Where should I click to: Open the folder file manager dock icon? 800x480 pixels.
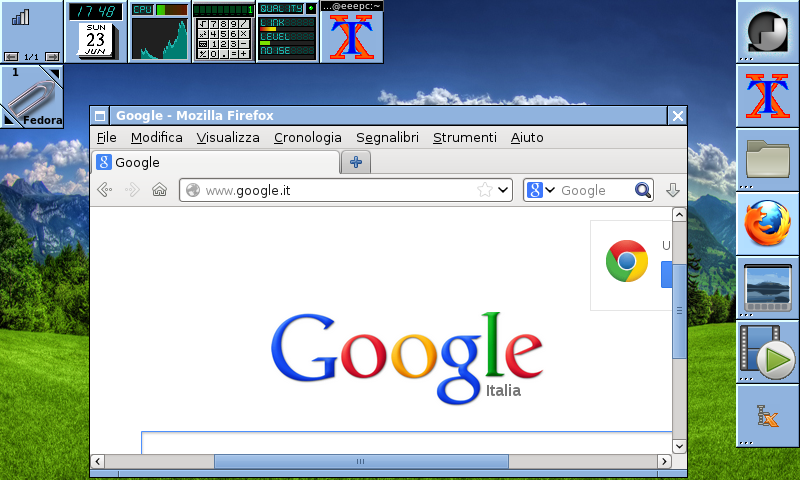(x=767, y=160)
